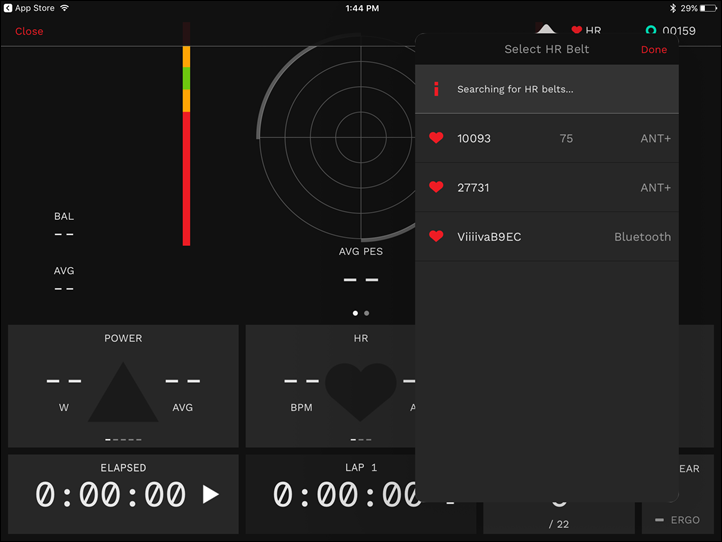Tap the Bluetooth status icon

[673, 8]
